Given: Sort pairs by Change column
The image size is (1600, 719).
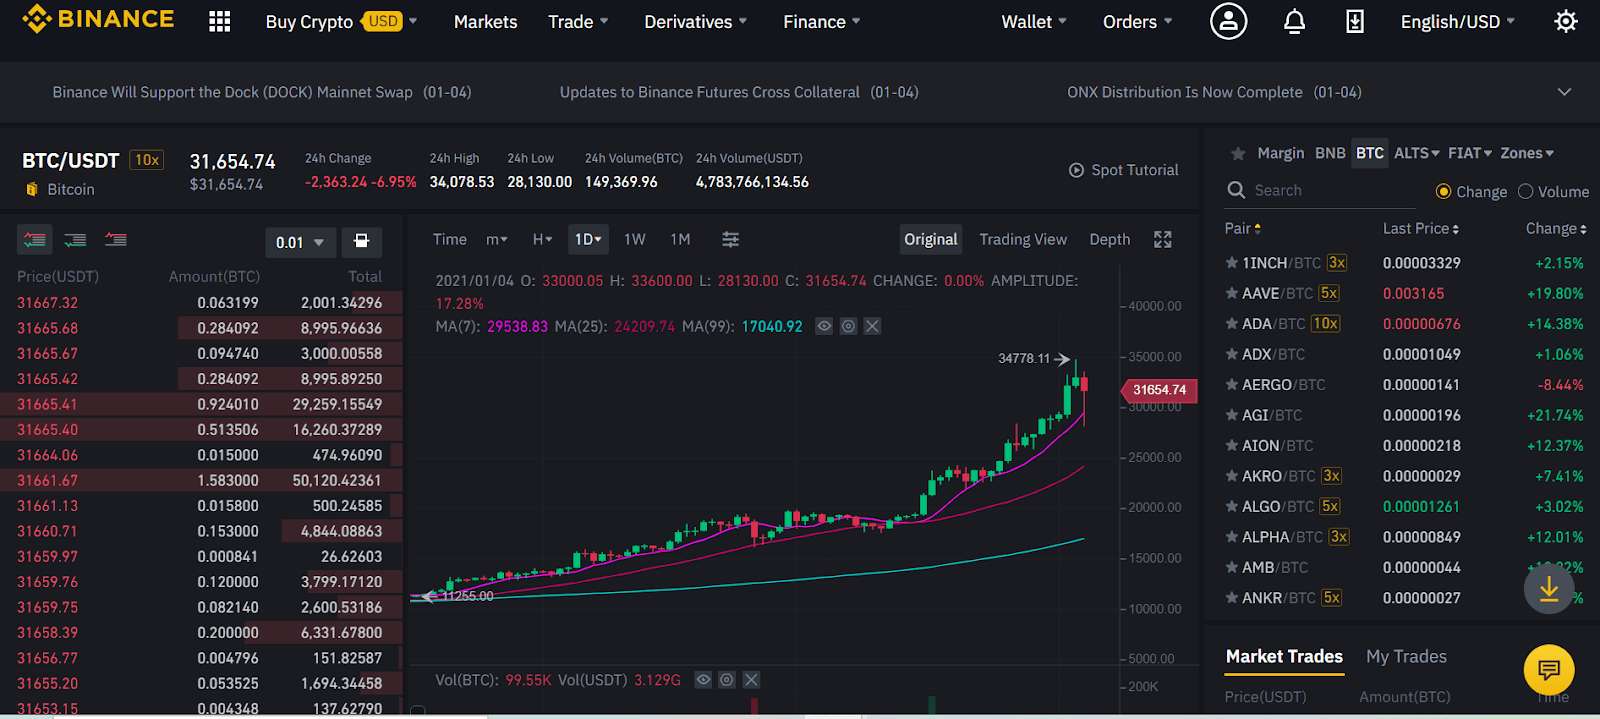Looking at the screenshot, I should point(1556,228).
